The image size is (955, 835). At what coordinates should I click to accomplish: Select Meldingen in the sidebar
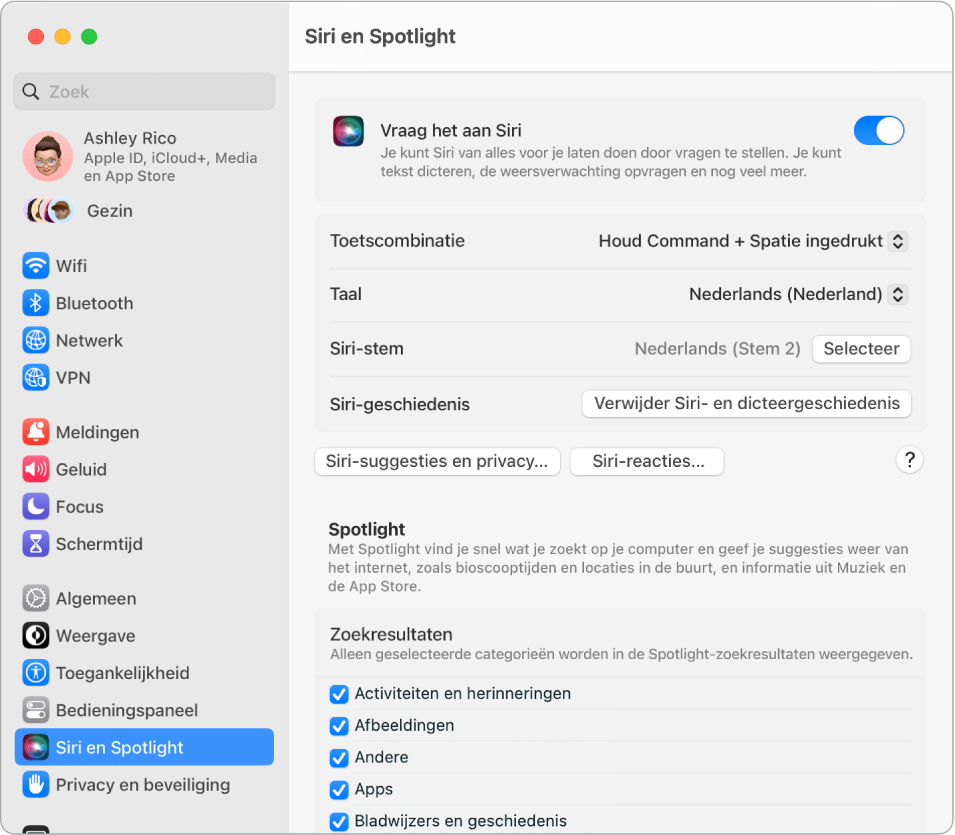(95, 432)
